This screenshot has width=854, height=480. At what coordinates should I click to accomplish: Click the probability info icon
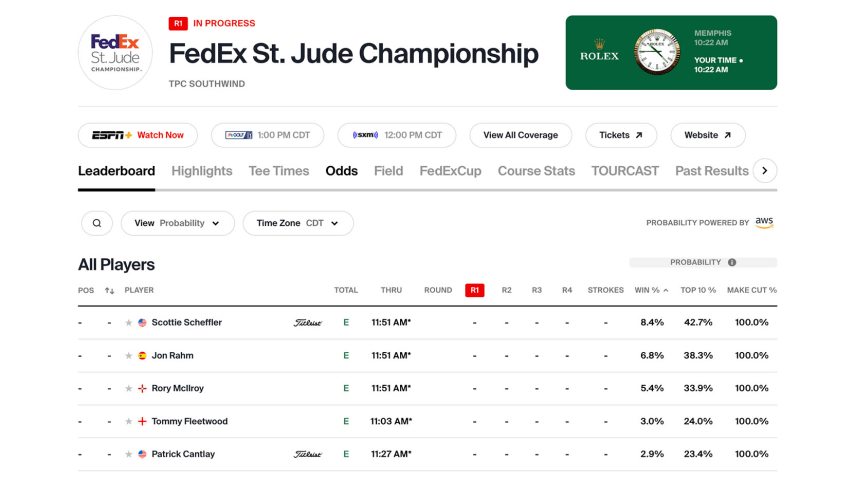(x=732, y=263)
